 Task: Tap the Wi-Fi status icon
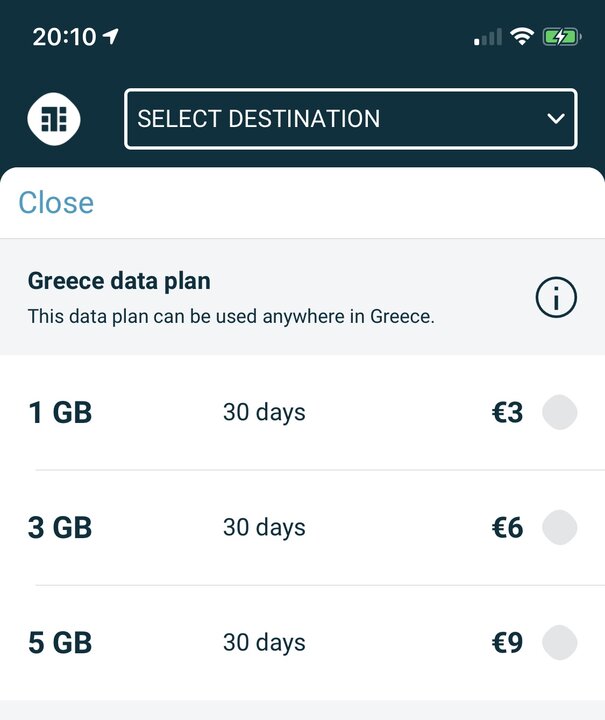pos(522,36)
